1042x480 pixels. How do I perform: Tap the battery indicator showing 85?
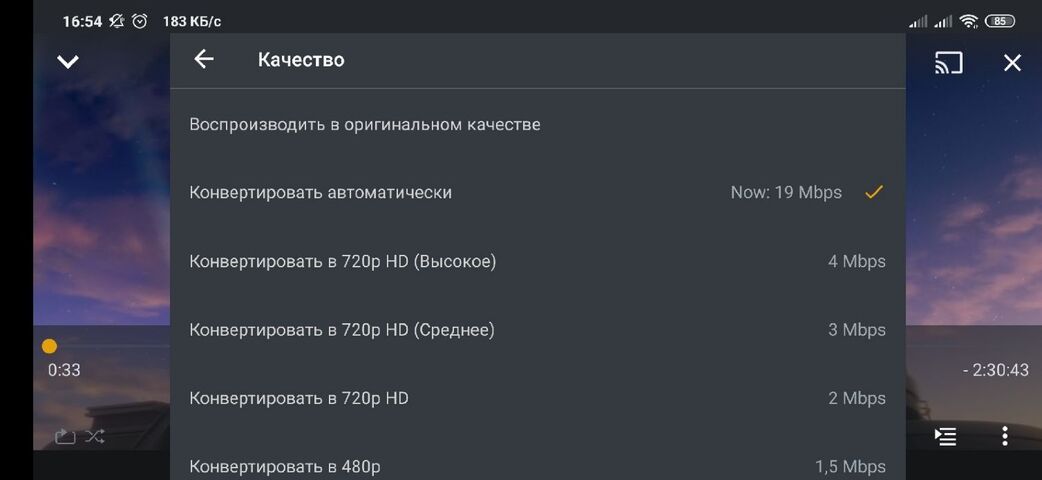(x=1000, y=21)
